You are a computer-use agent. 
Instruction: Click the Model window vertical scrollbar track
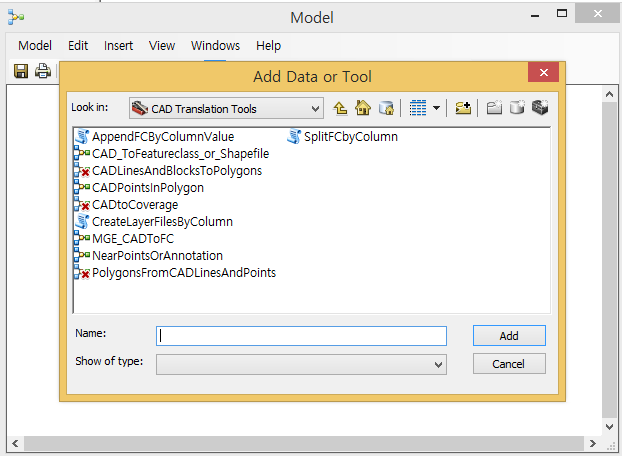(x=610, y=260)
